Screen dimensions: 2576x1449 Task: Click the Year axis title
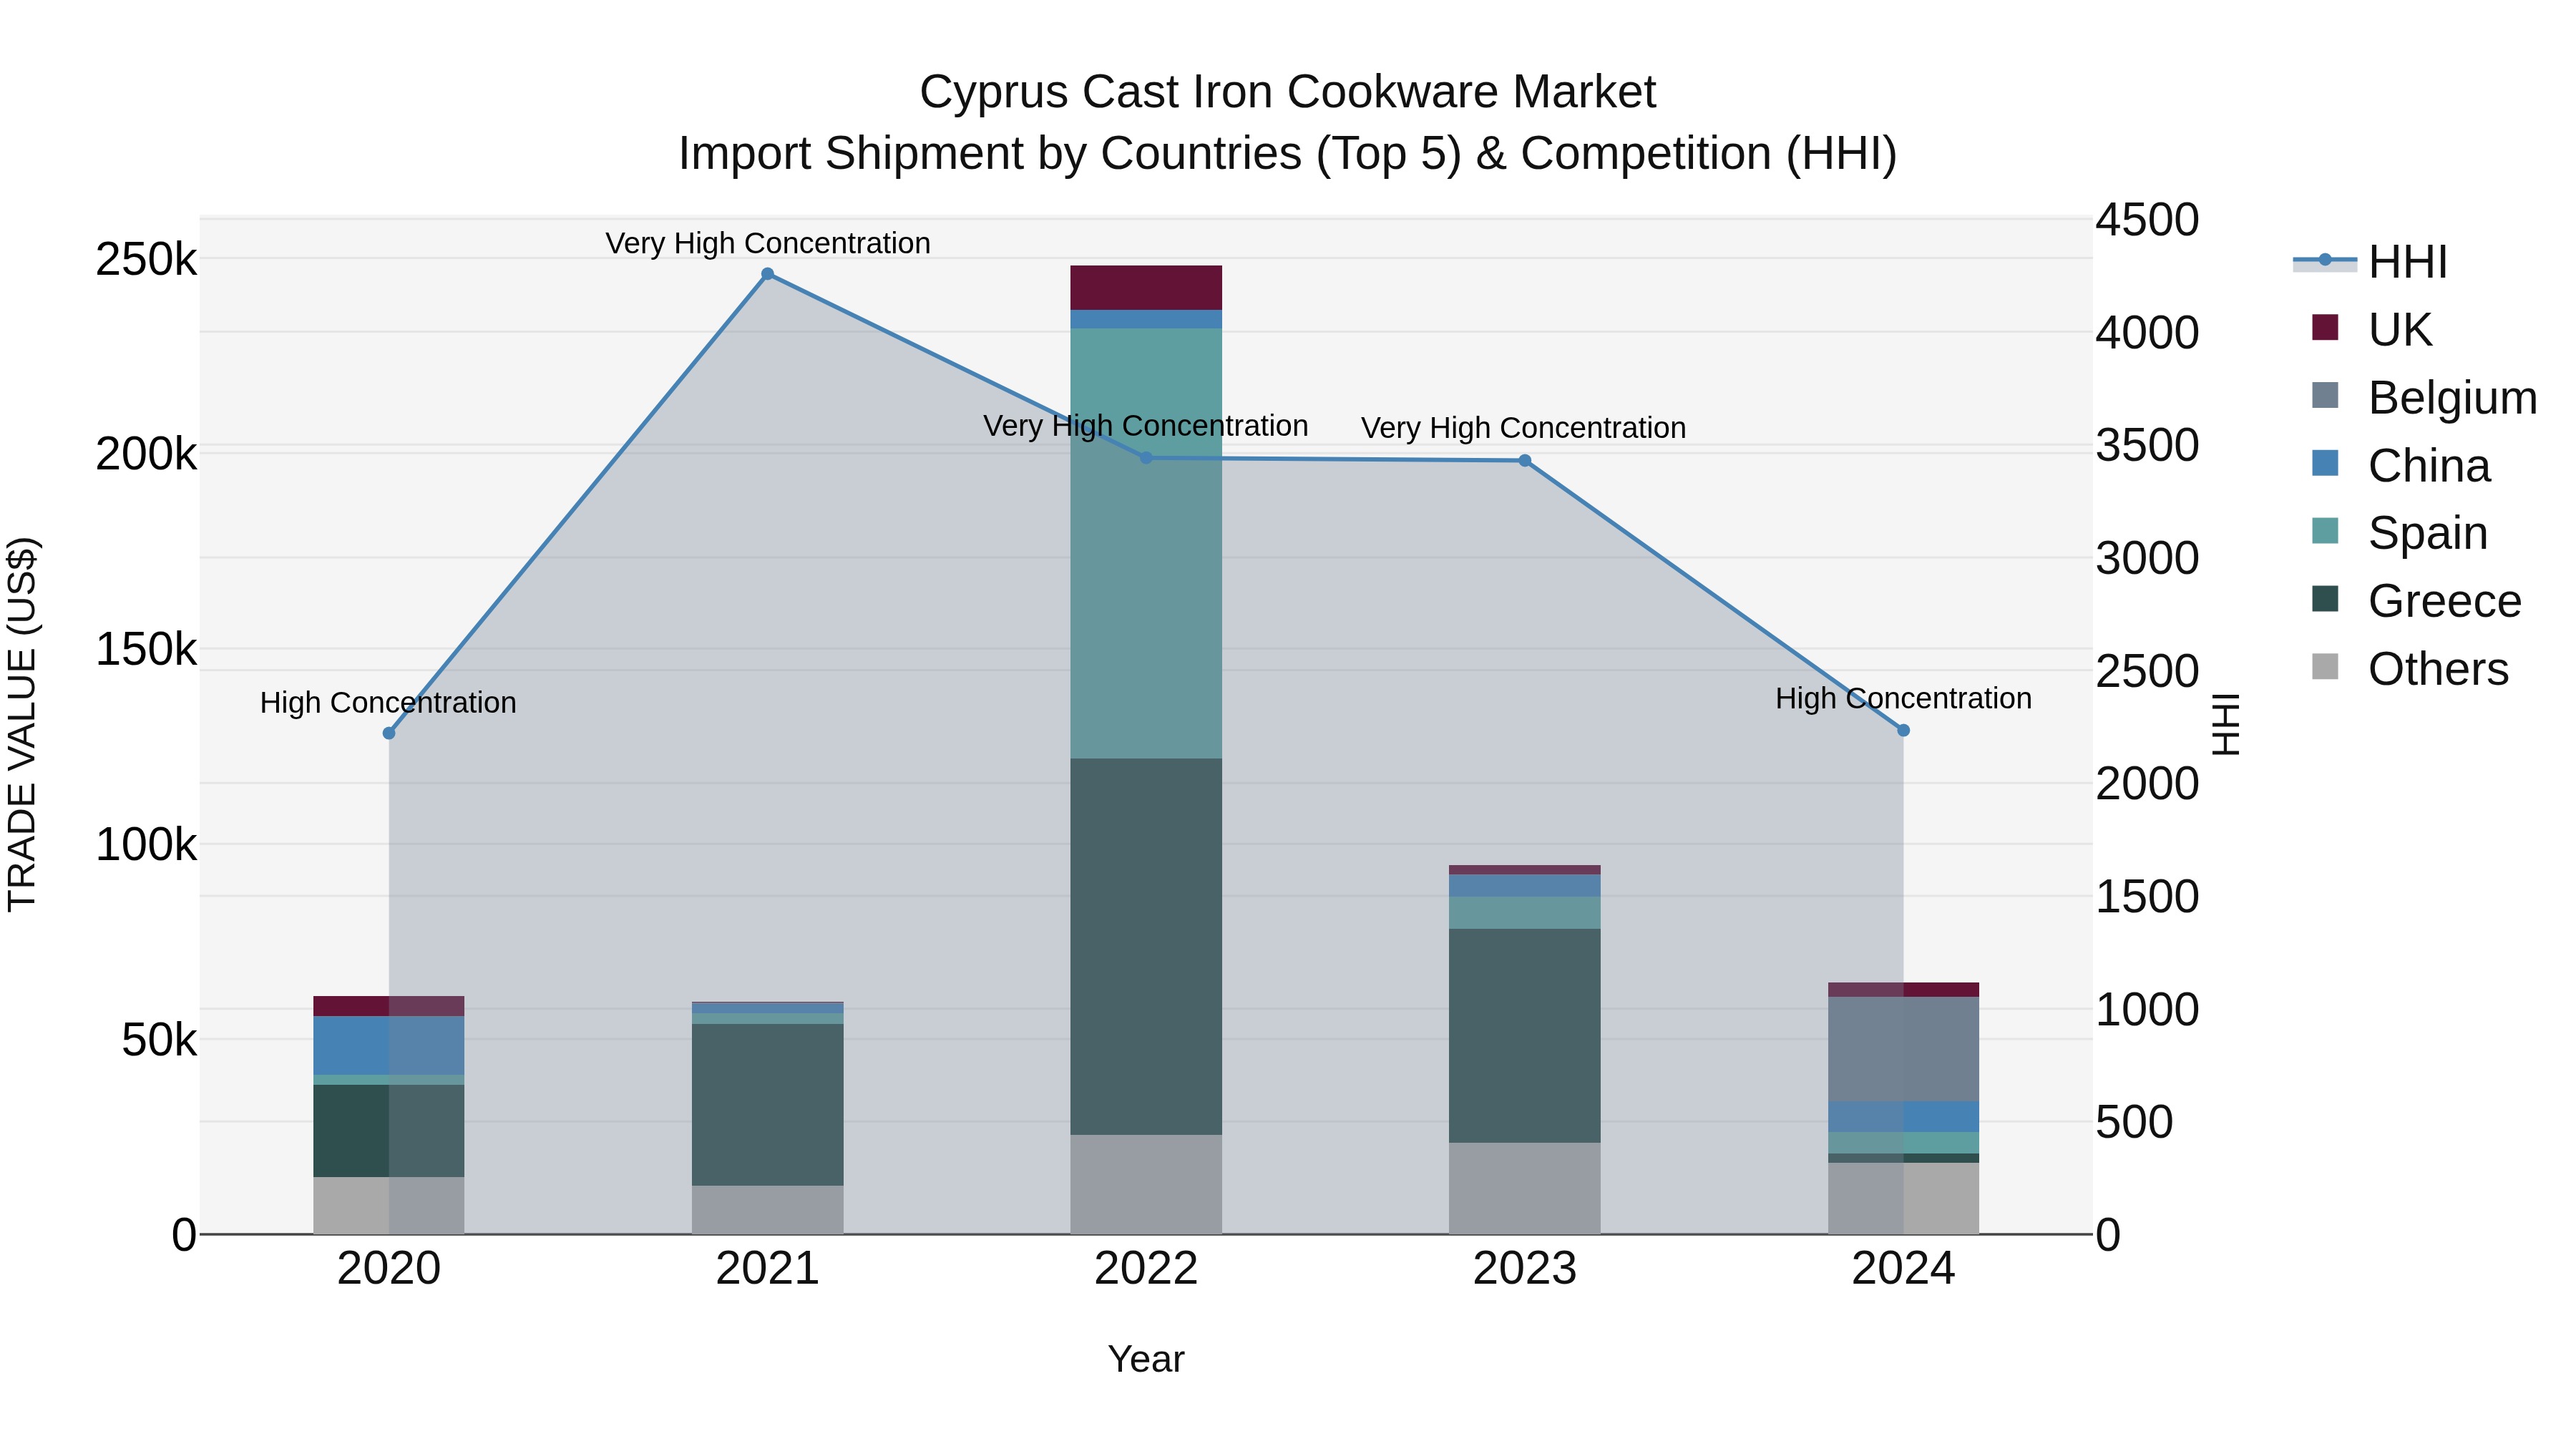[x=1146, y=1359]
